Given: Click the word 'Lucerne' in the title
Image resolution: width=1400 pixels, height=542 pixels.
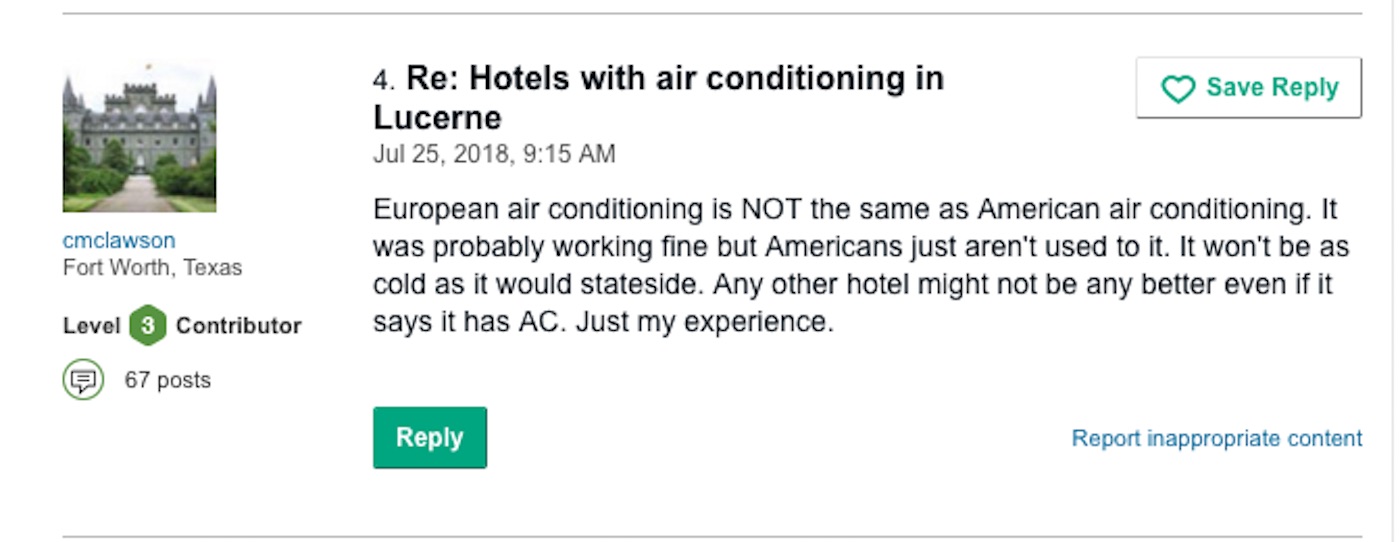Looking at the screenshot, I should click(x=437, y=118).
